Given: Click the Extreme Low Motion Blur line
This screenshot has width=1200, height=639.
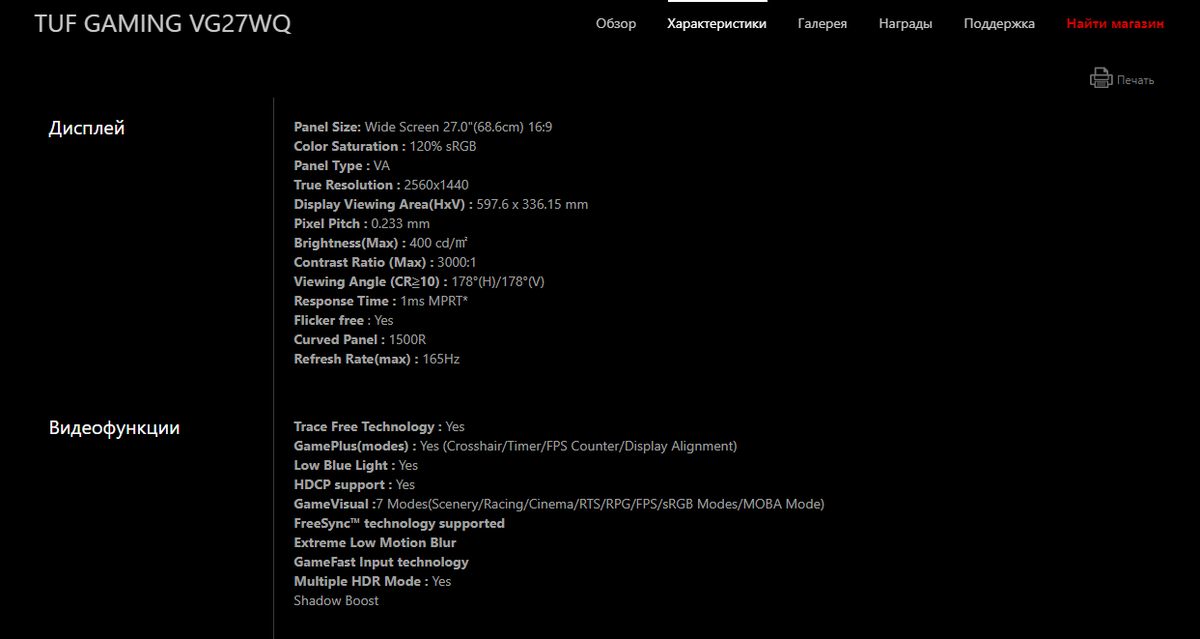Looking at the screenshot, I should (x=375, y=543).
